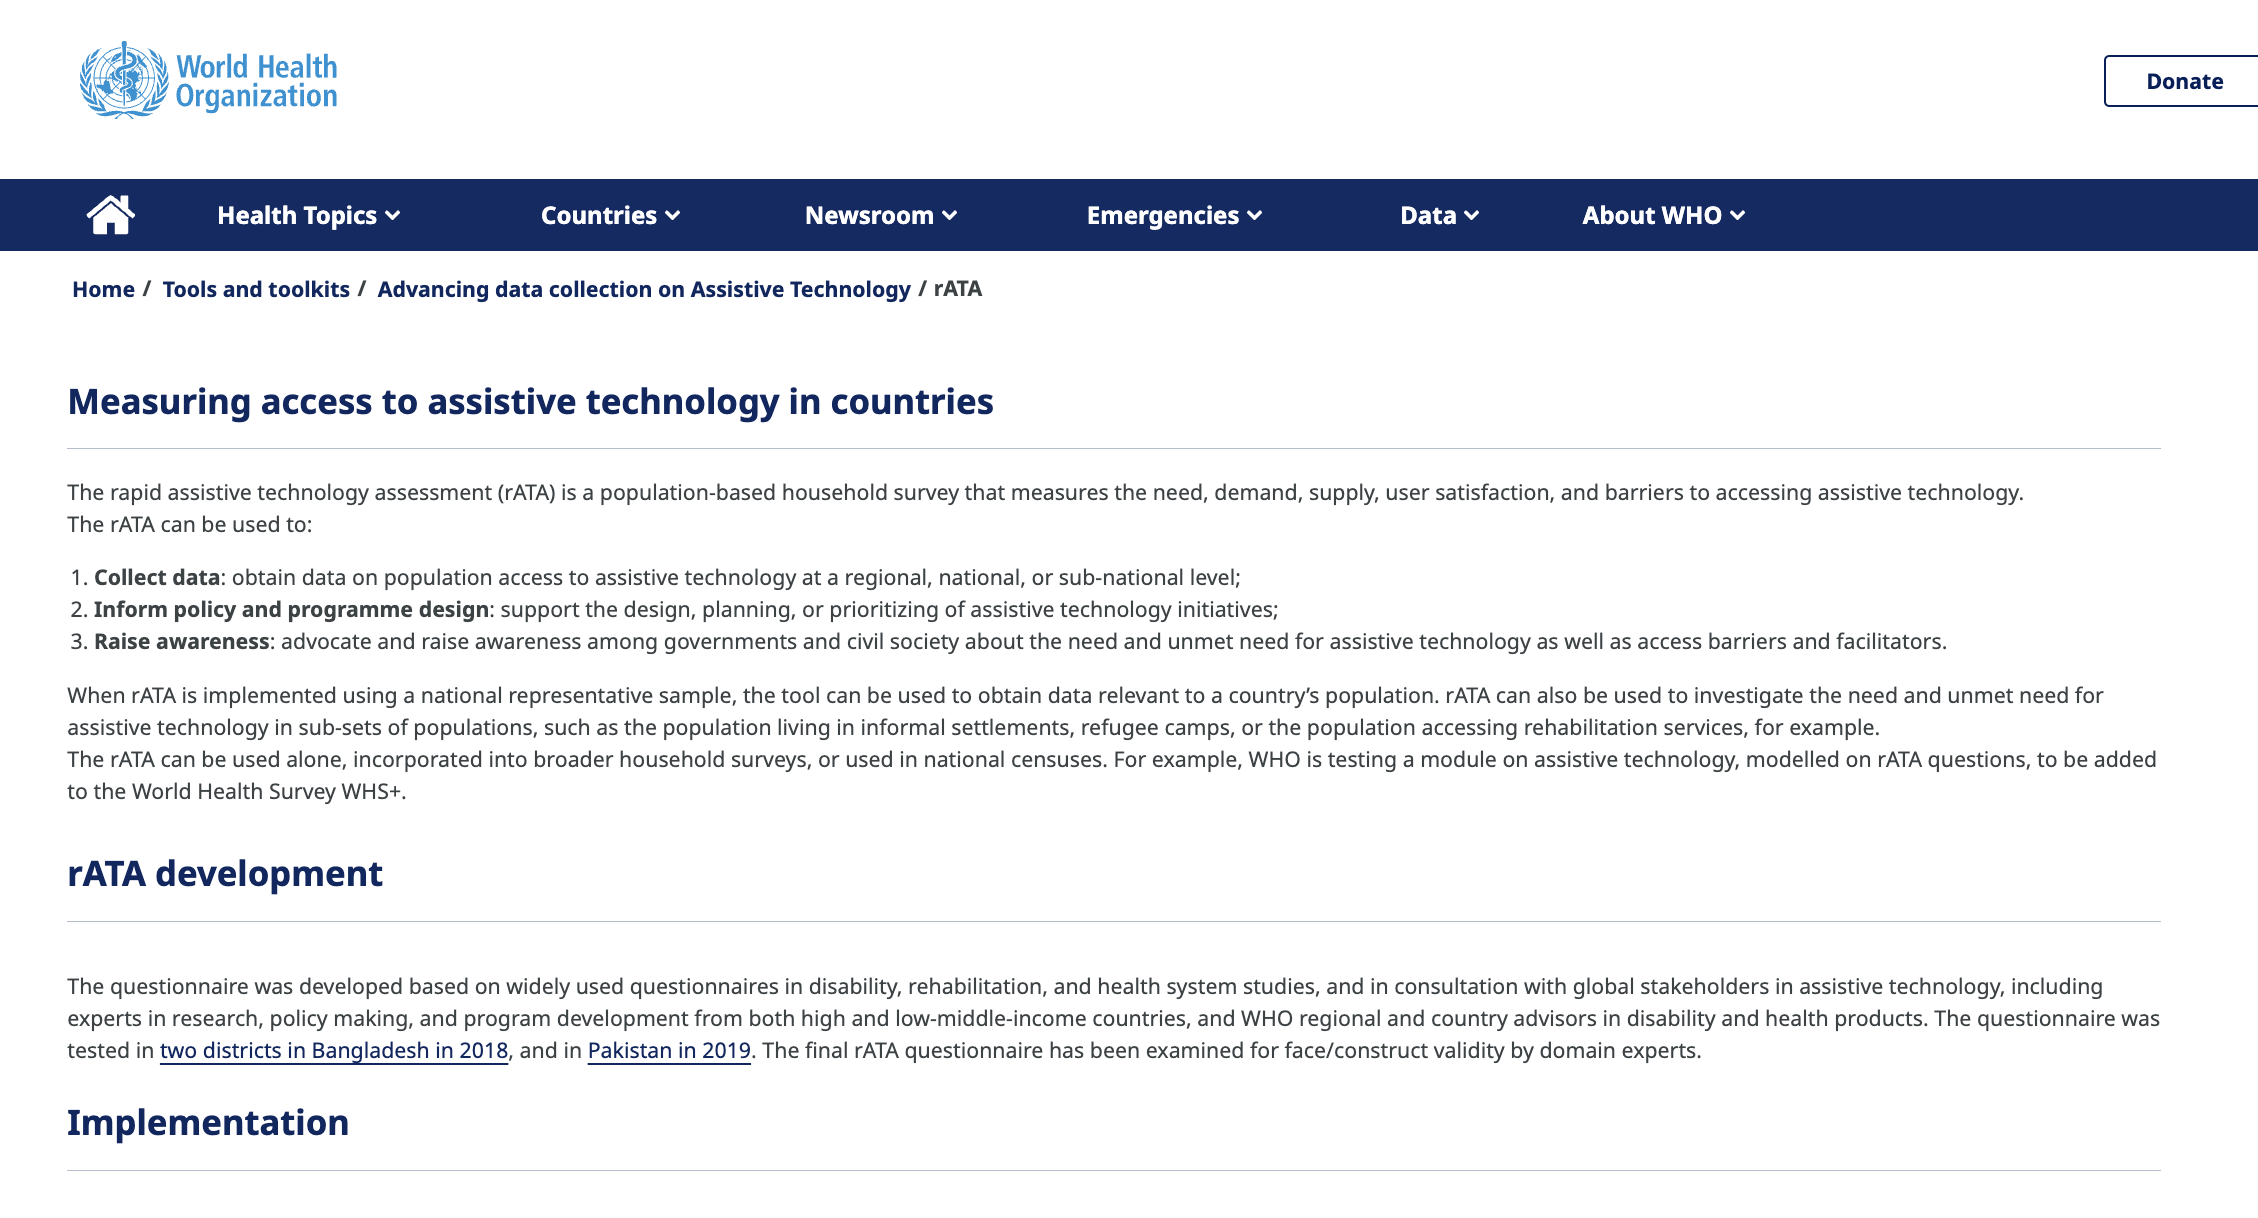
Task: Open the Data menu
Action: [1439, 215]
